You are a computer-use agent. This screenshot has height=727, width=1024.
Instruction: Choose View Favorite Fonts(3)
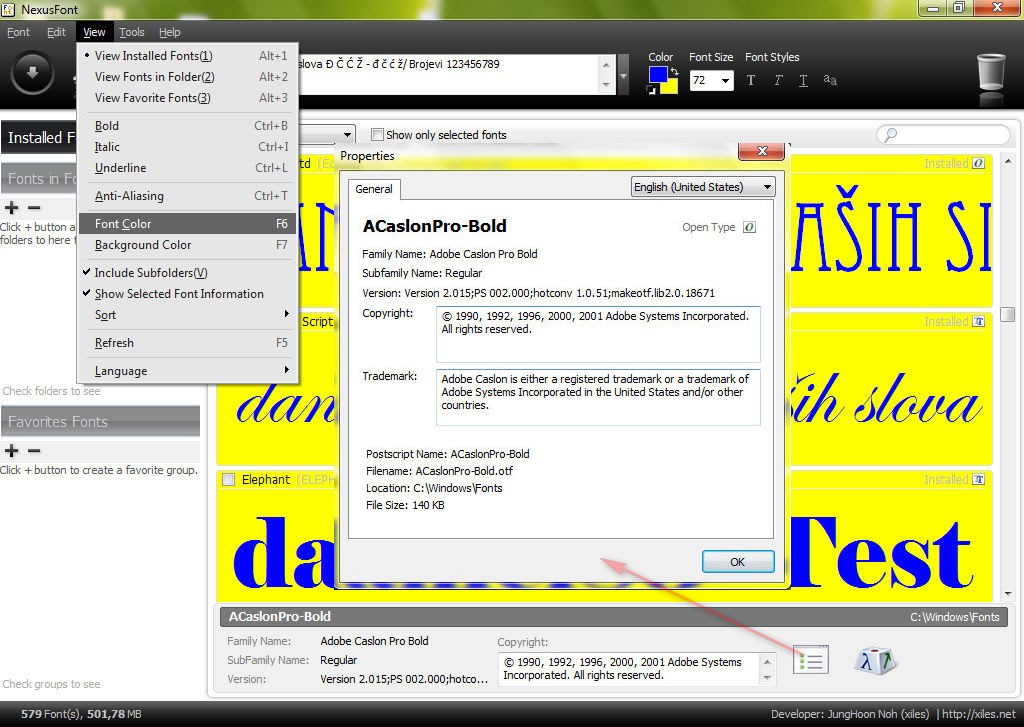(187, 98)
